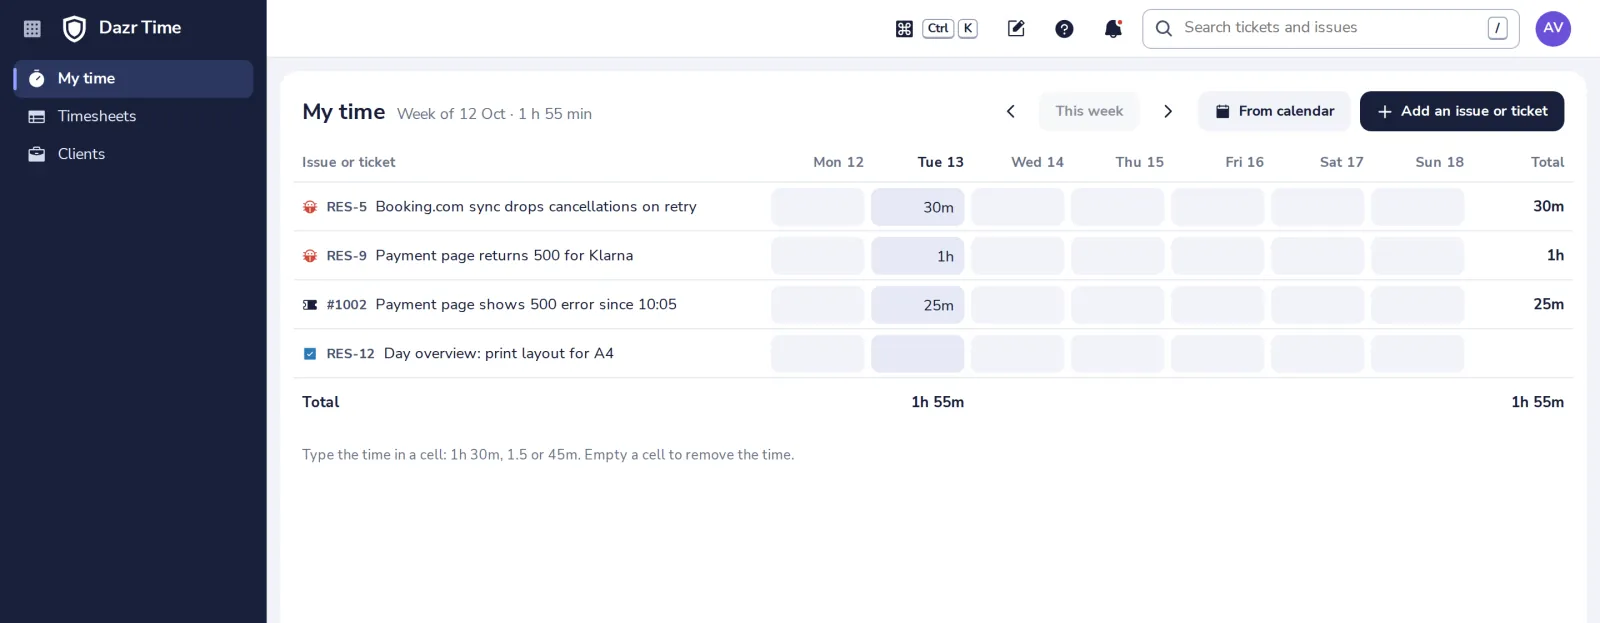Click the empty Tuesday cell for RES-12
Screen dimensions: 1600x623
click(918, 354)
